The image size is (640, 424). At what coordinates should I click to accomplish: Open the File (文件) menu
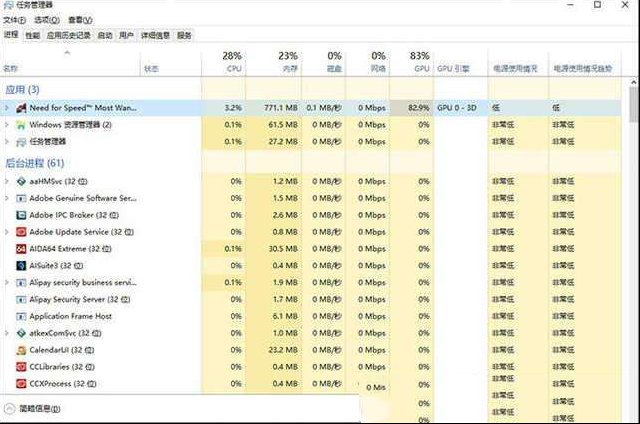(x=14, y=20)
